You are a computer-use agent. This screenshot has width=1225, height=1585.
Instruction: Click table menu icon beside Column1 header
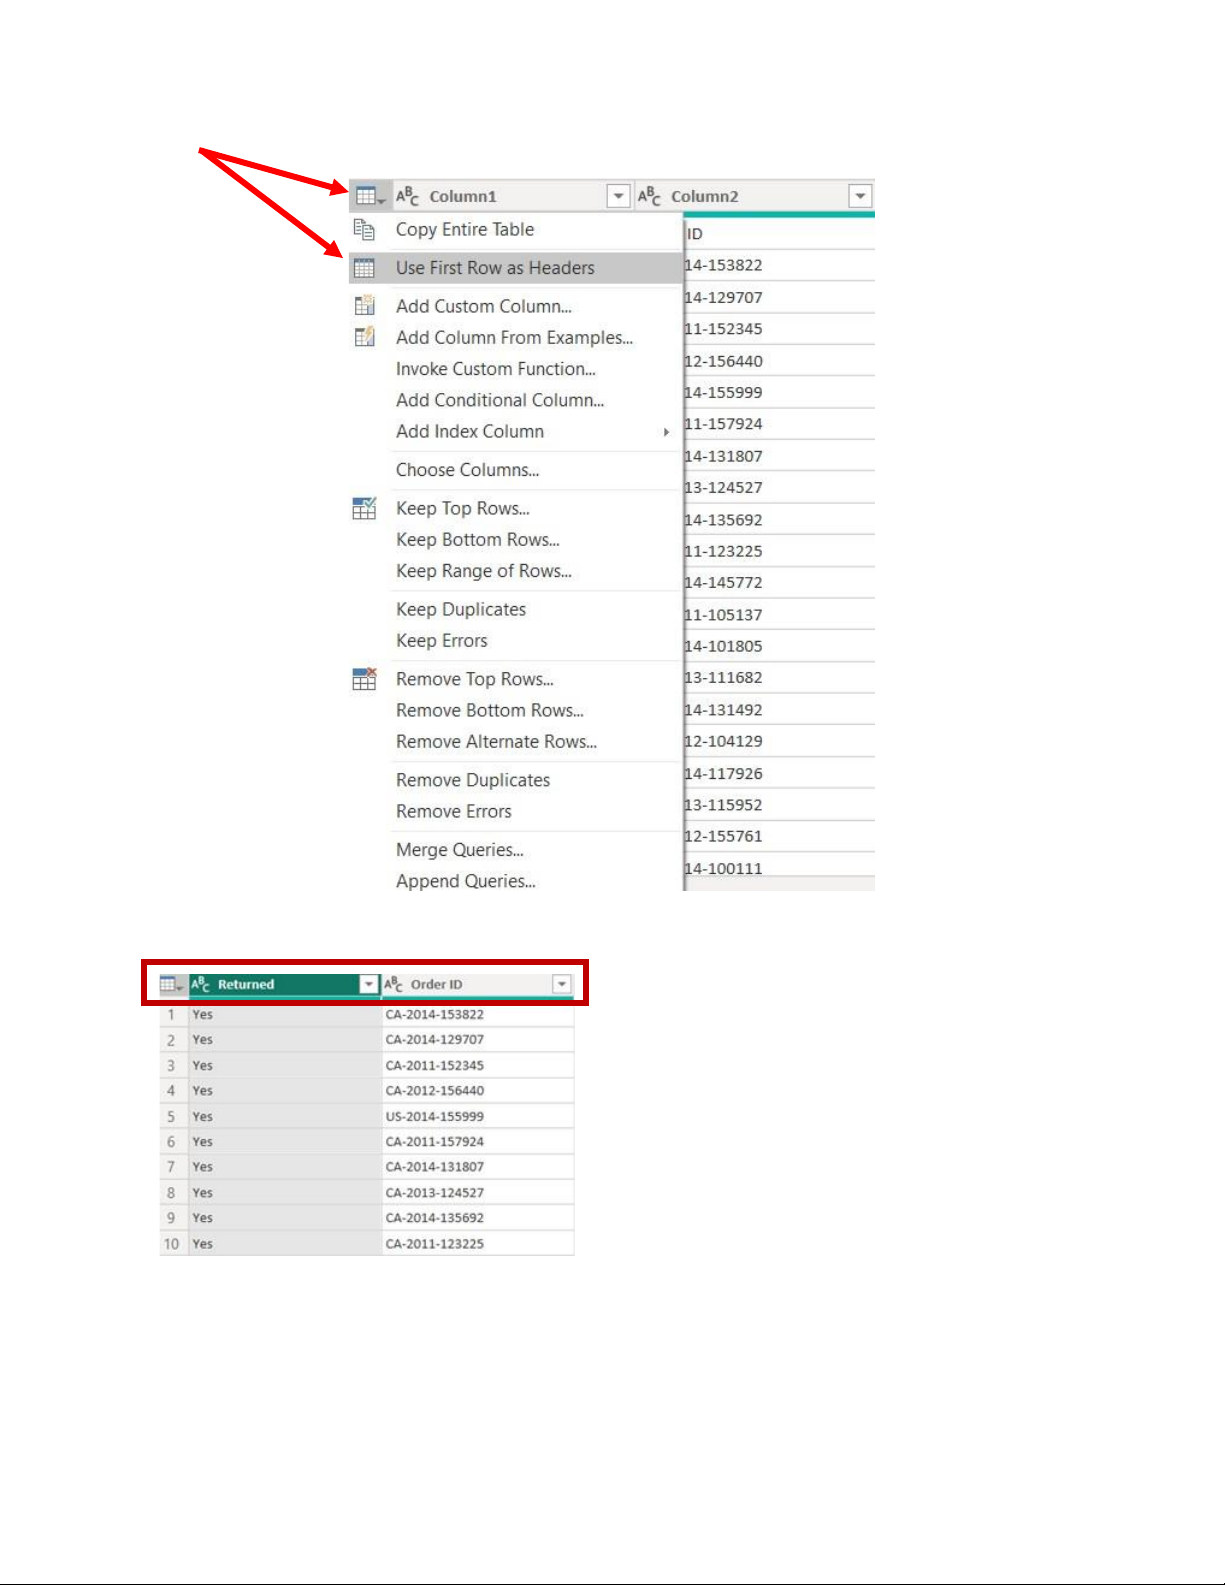tap(368, 196)
